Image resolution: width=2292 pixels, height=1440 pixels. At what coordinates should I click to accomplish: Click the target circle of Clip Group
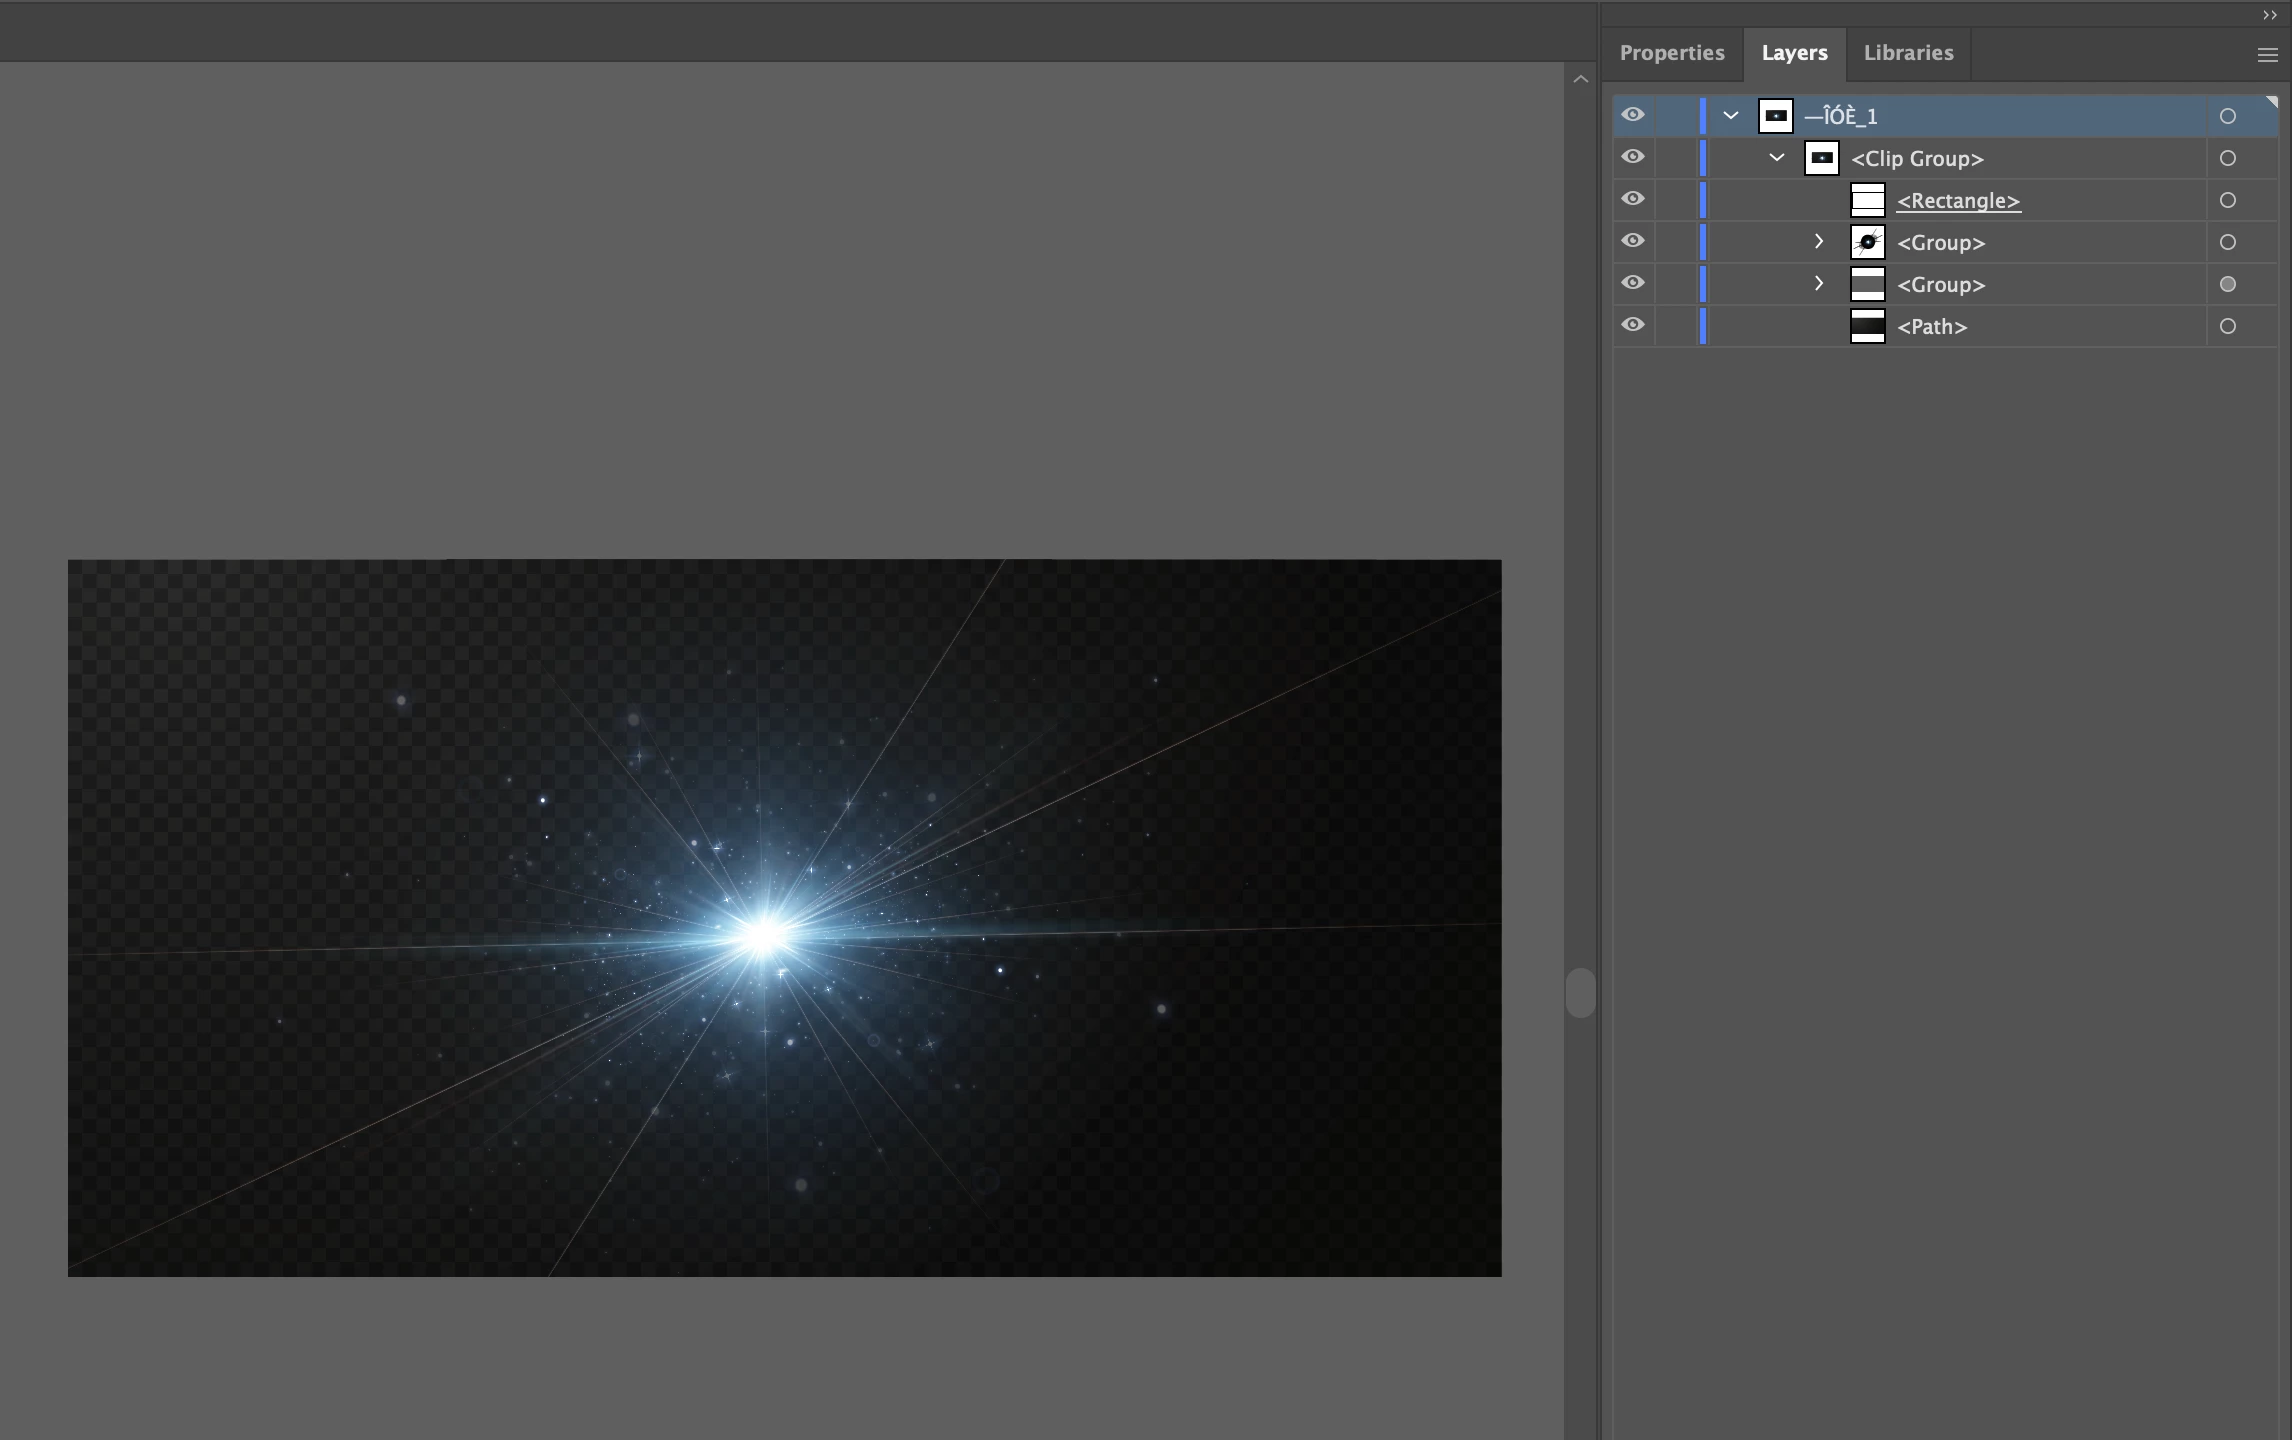[2227, 158]
